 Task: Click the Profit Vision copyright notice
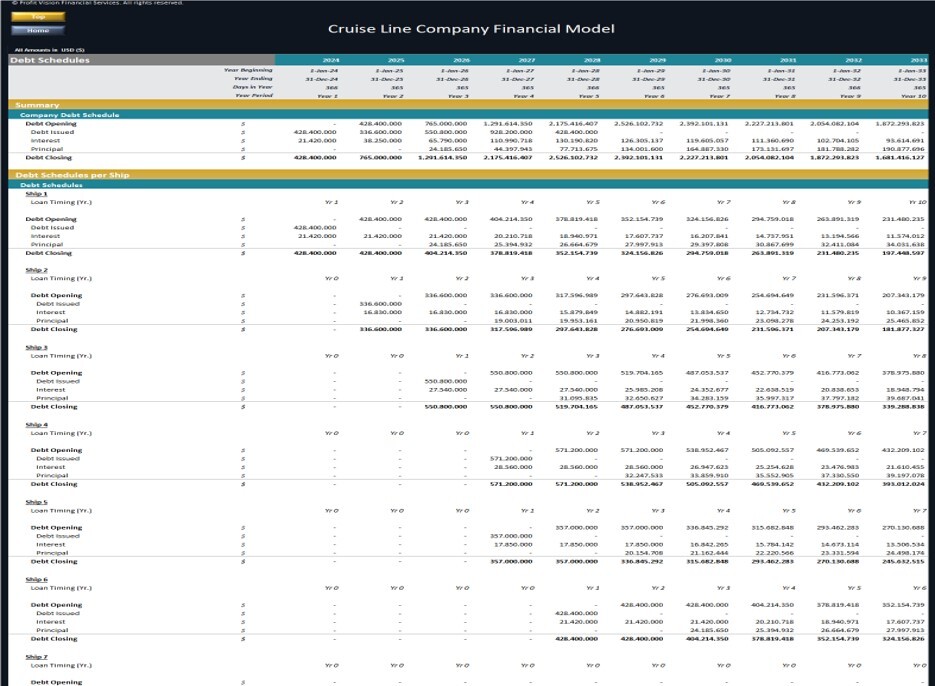pos(97,3)
